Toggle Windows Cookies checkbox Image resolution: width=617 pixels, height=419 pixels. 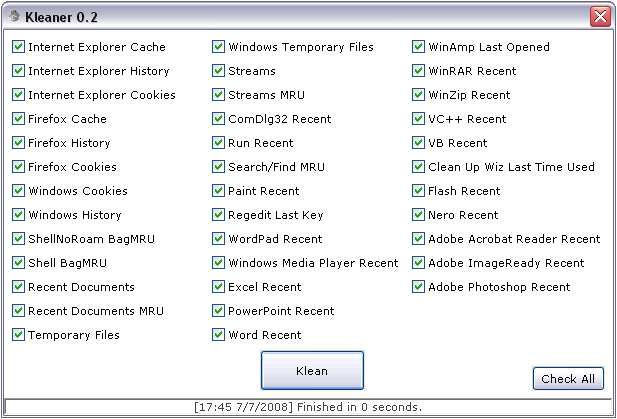(18, 191)
